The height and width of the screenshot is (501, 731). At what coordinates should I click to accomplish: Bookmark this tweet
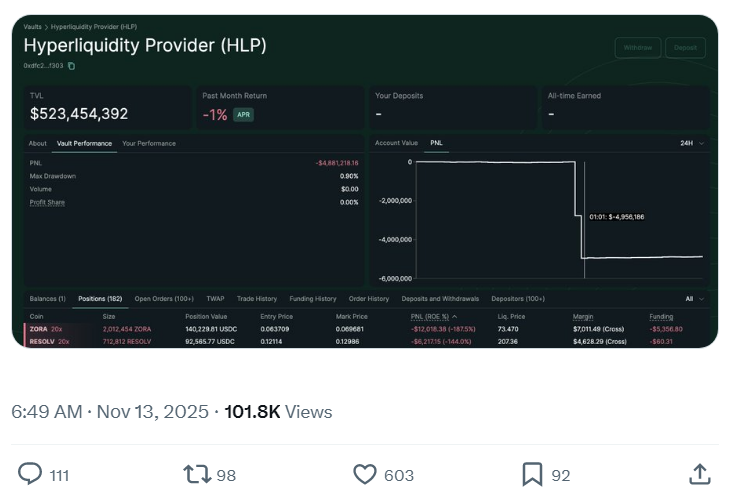point(532,474)
